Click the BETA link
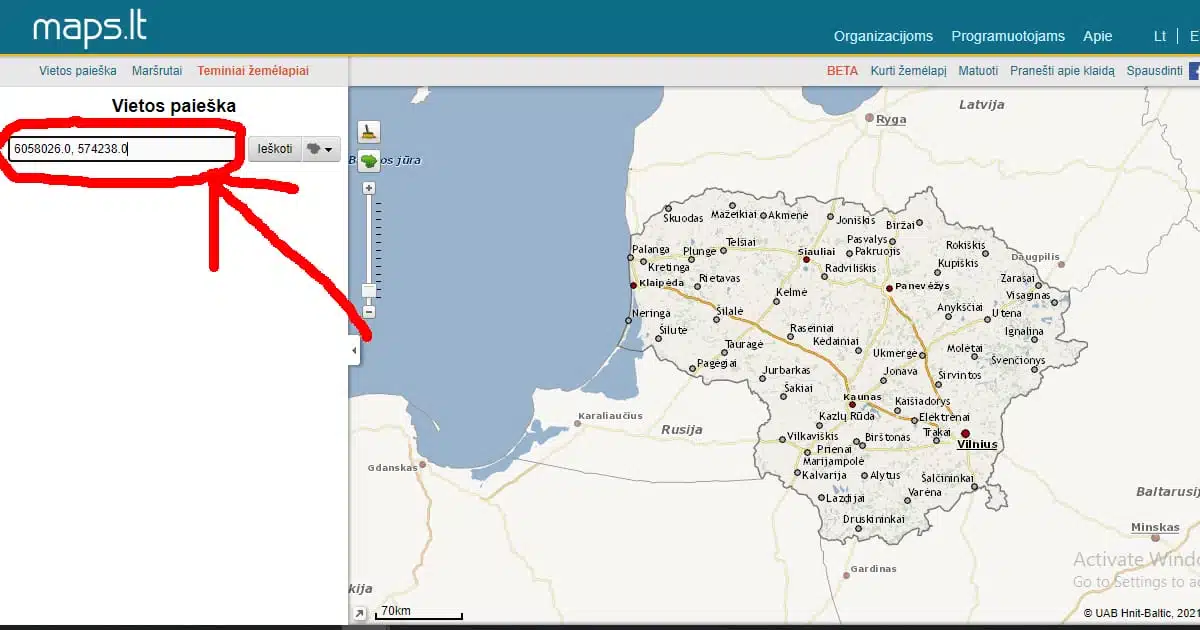 [x=842, y=71]
